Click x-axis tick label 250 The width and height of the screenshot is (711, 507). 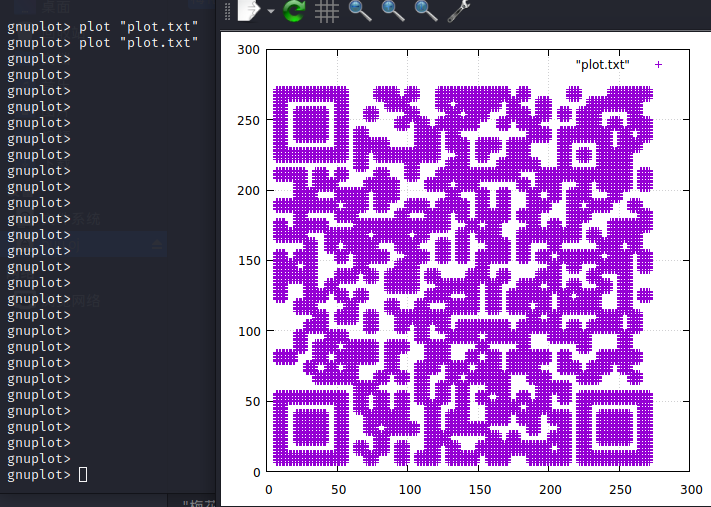click(620, 490)
